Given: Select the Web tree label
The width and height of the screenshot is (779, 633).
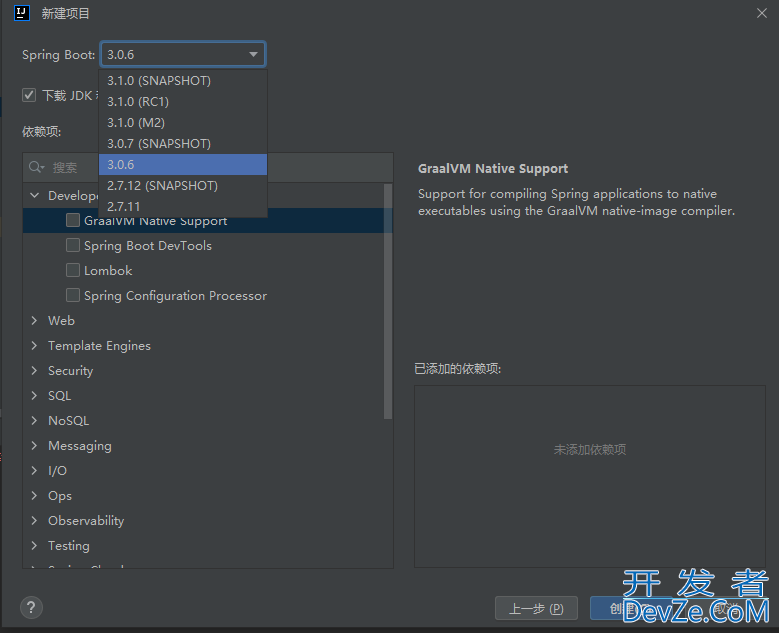Looking at the screenshot, I should click(x=61, y=320).
